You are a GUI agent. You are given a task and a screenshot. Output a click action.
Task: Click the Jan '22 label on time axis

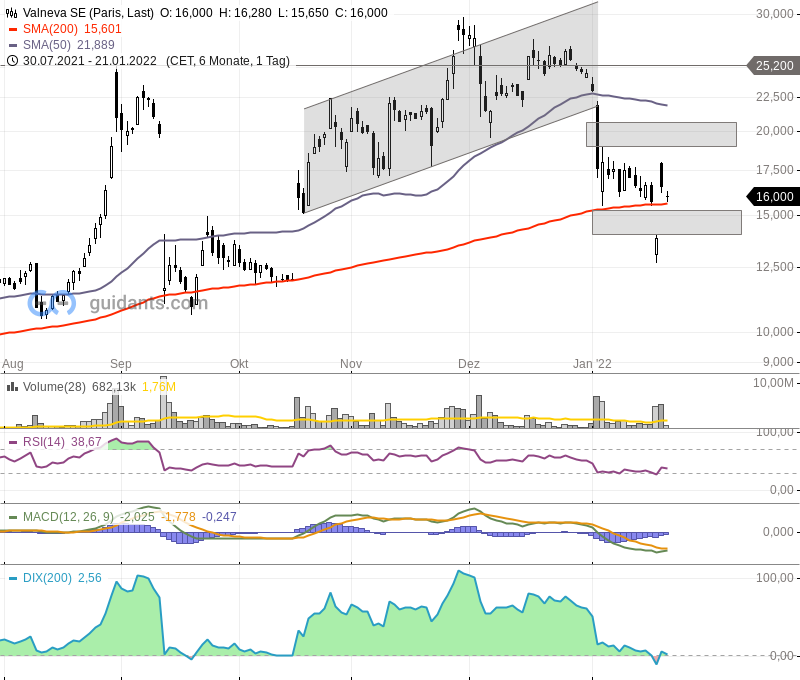tap(592, 364)
